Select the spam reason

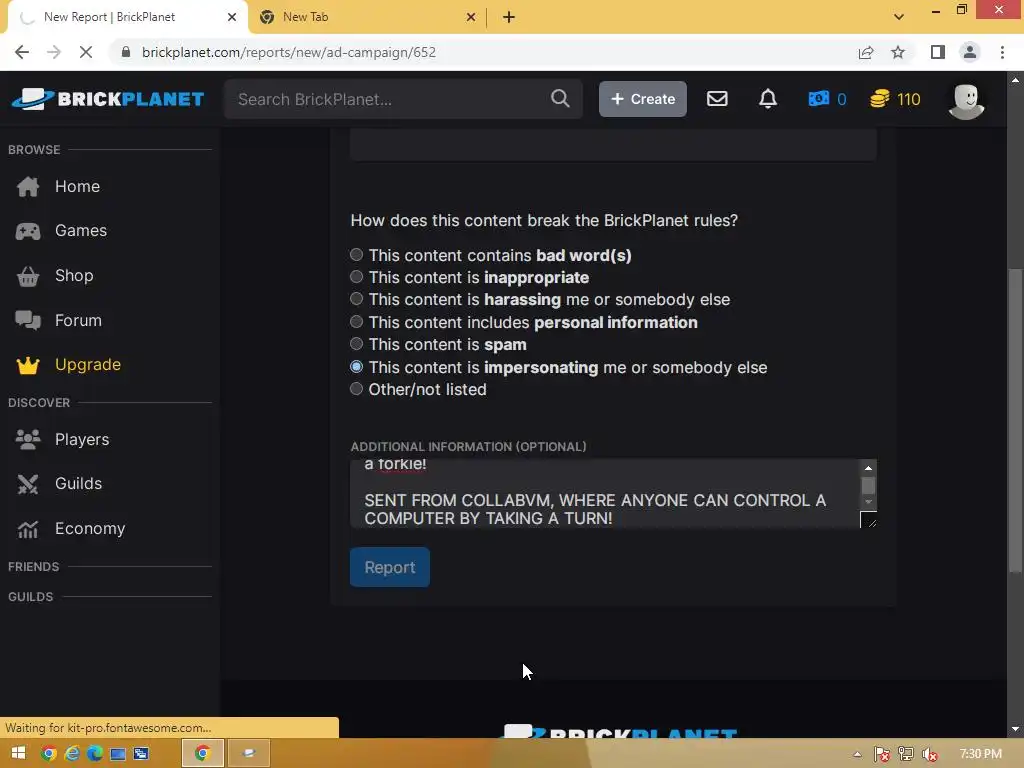point(357,344)
